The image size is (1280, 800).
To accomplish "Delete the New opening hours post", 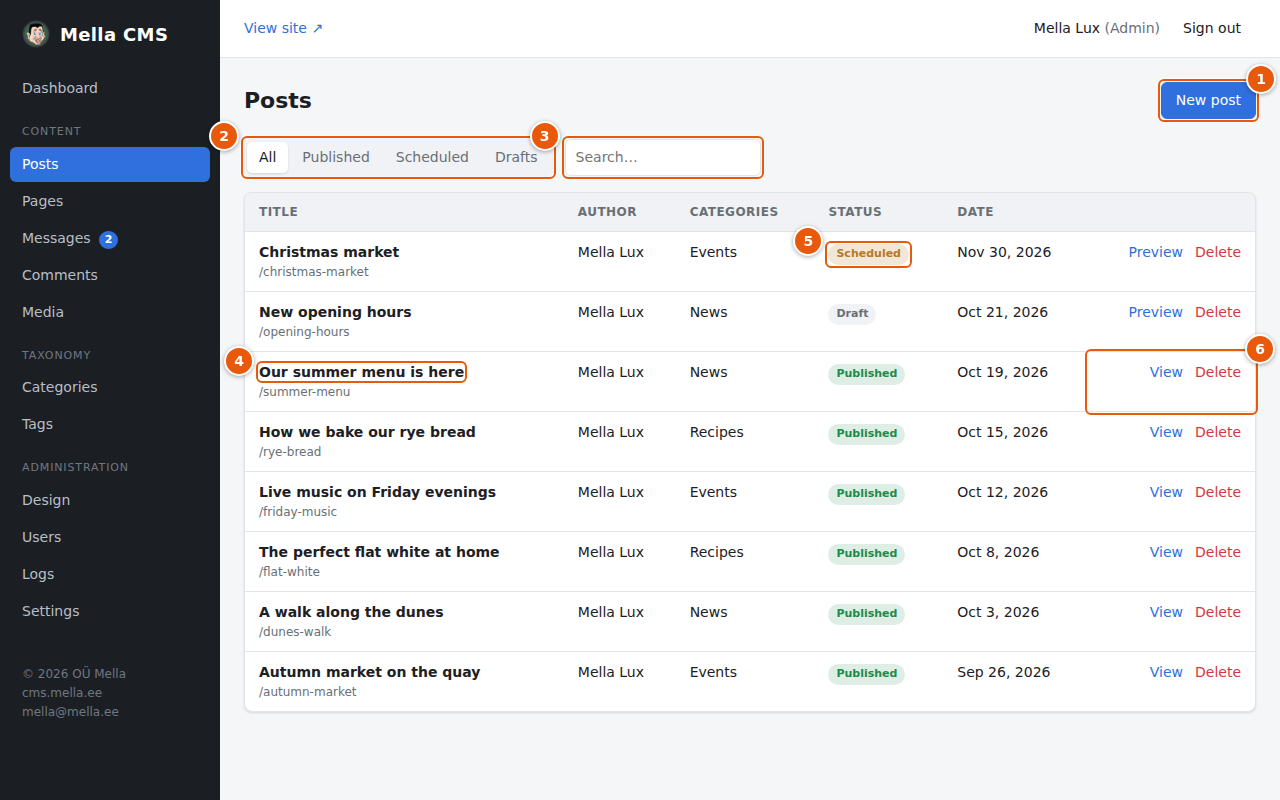I will click(1218, 312).
